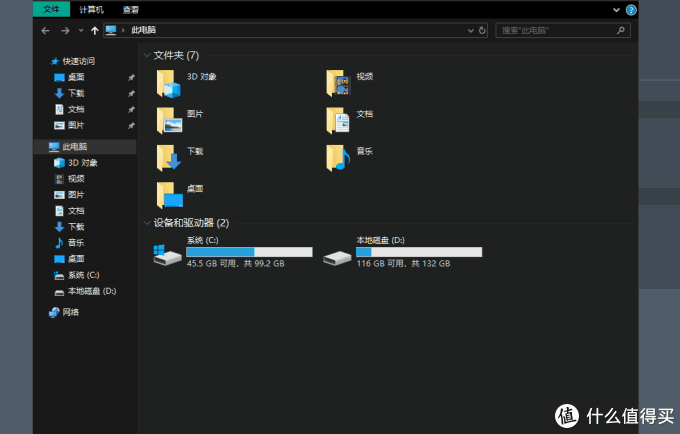Click the breadcrumb arrow before 此电脑
Viewport: 680px width, 434px height.
pyautogui.click(x=123, y=30)
